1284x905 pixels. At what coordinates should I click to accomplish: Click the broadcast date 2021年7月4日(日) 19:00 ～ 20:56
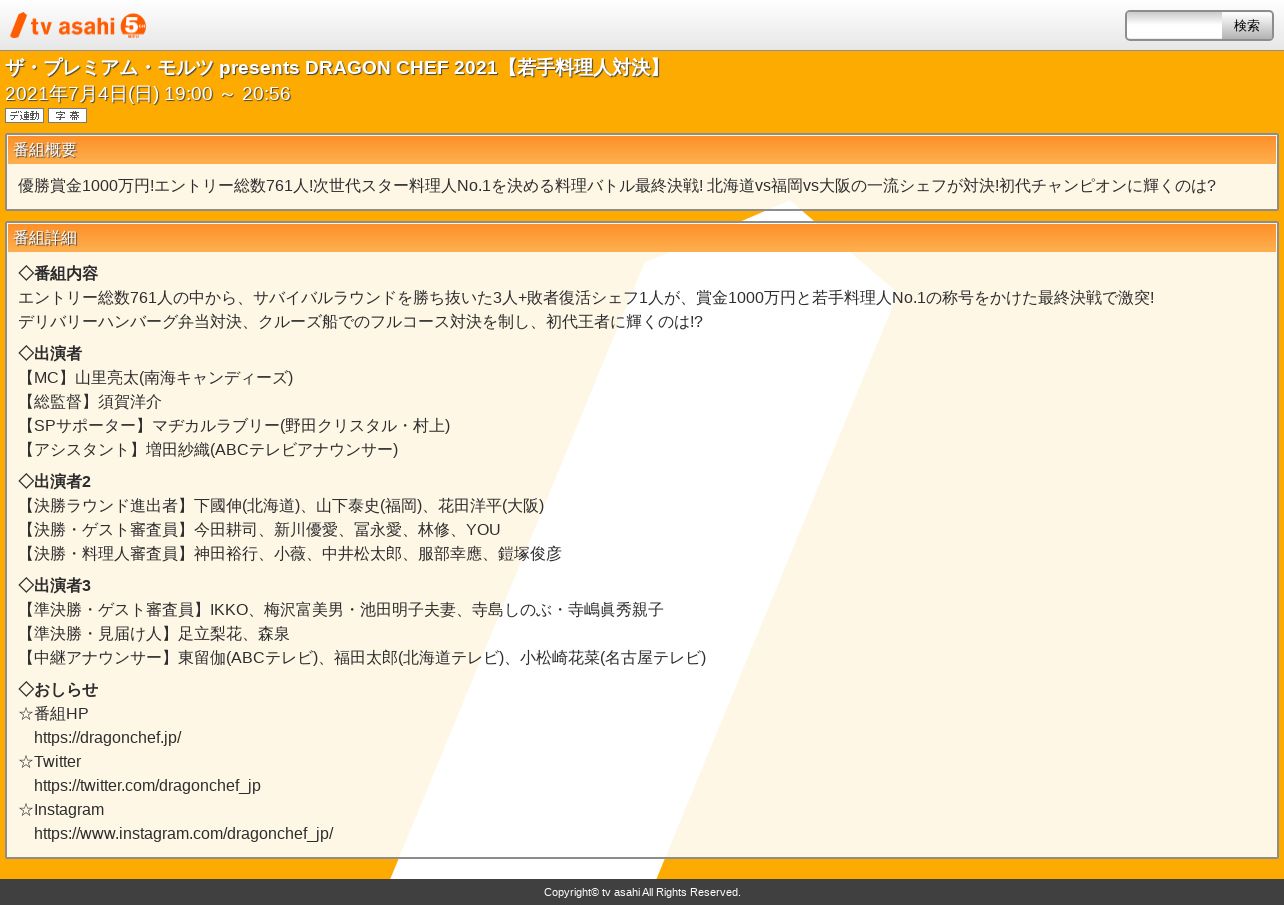point(148,94)
